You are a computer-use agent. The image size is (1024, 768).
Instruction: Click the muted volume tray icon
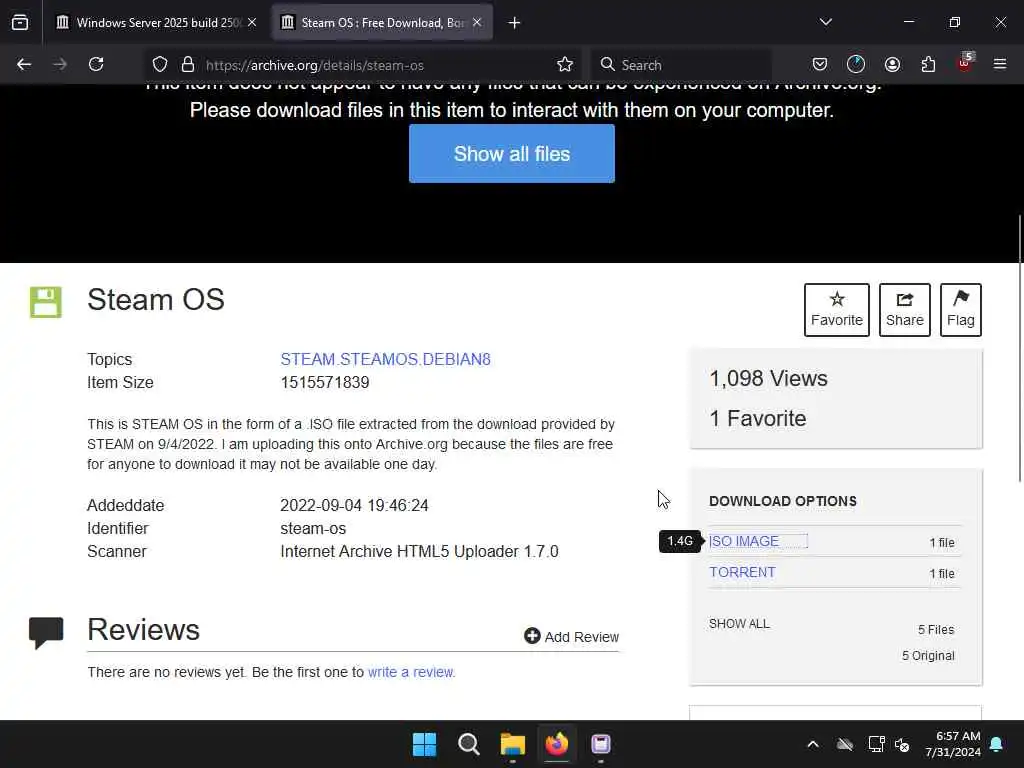pyautogui.click(x=902, y=744)
